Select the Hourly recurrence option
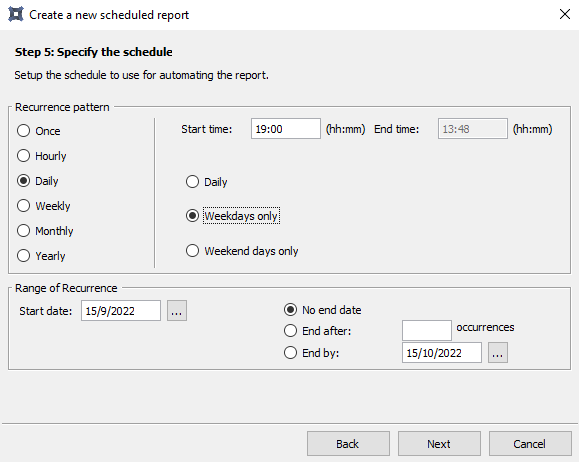The height and width of the screenshot is (462, 579). pos(42,156)
